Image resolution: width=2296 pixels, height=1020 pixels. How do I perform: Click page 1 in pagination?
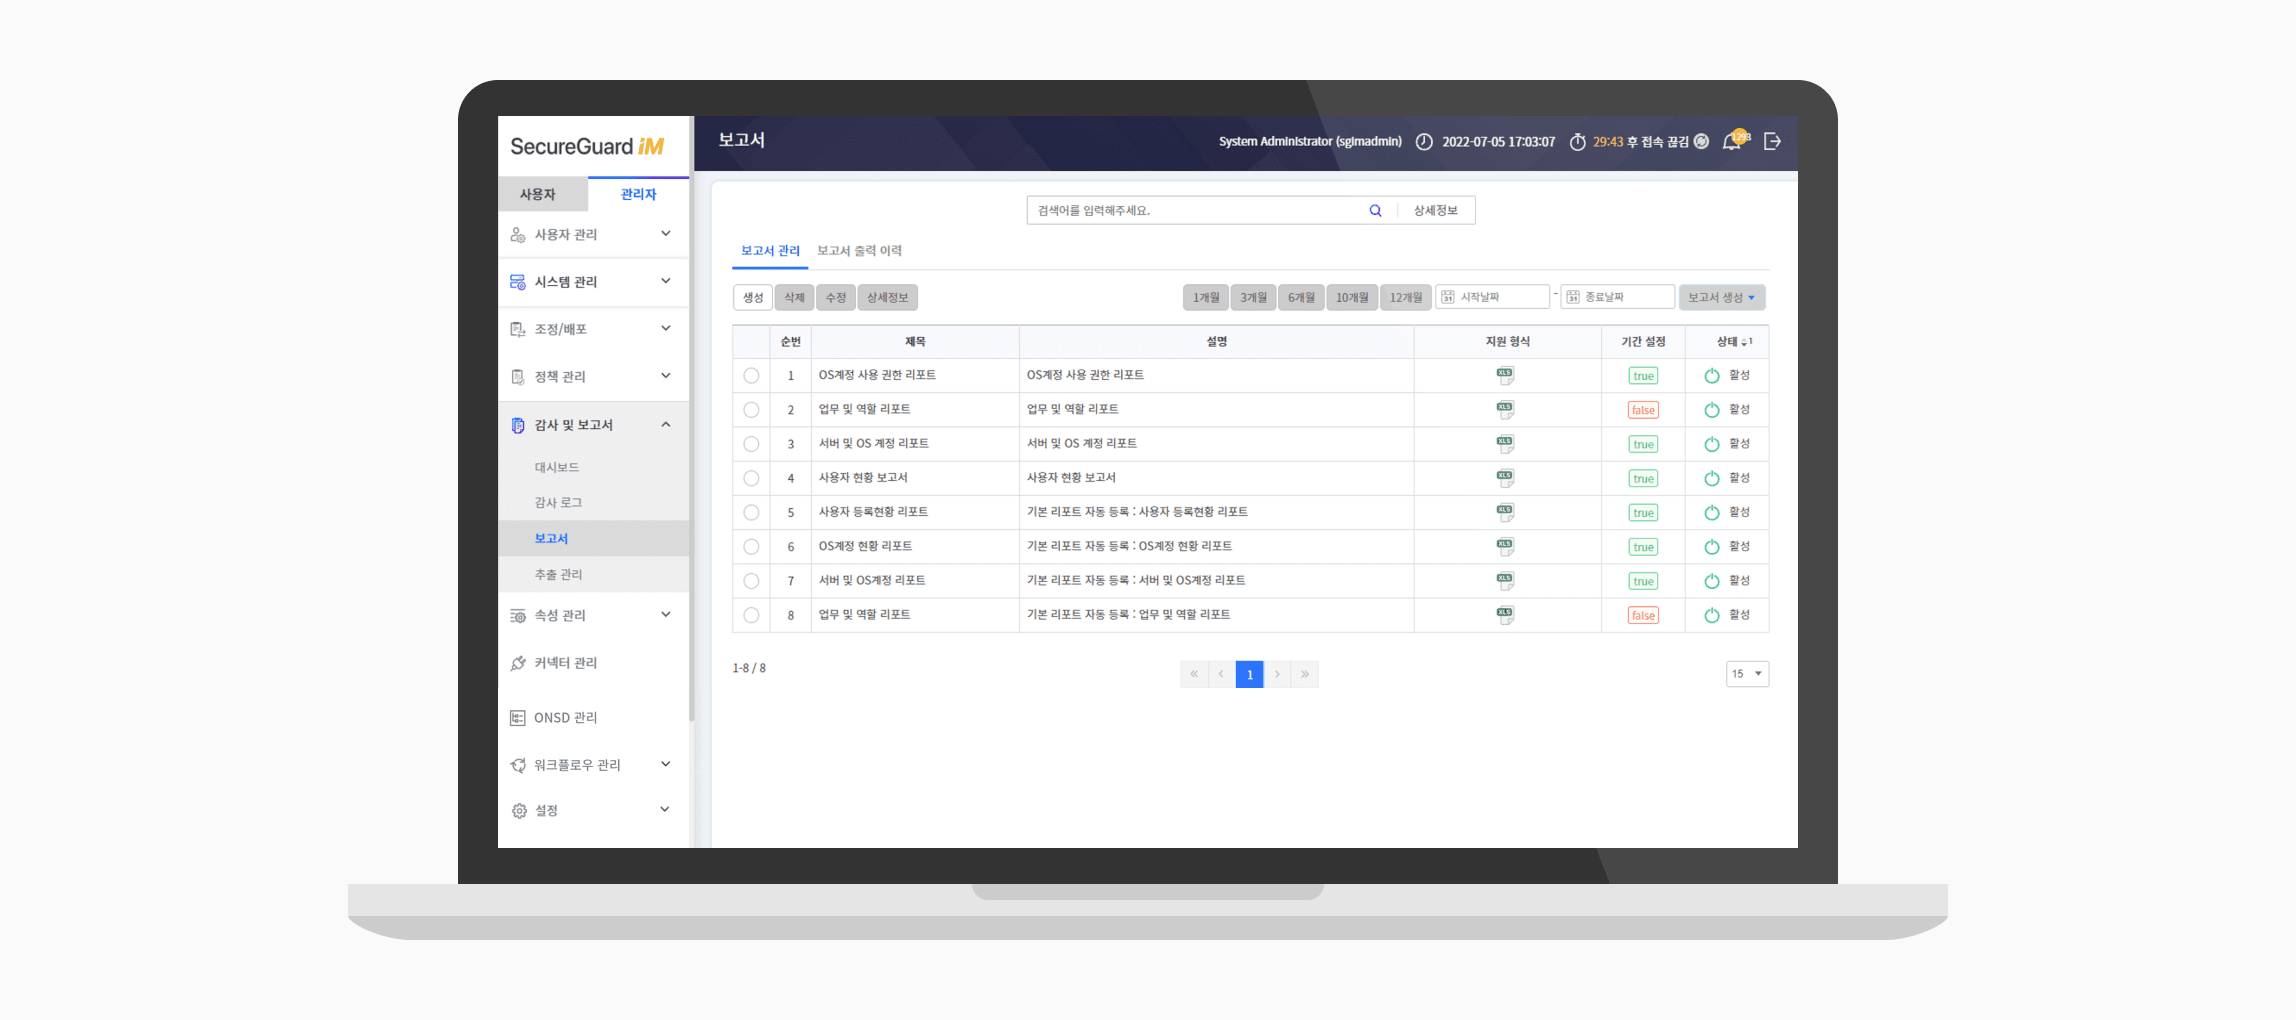pos(1249,674)
